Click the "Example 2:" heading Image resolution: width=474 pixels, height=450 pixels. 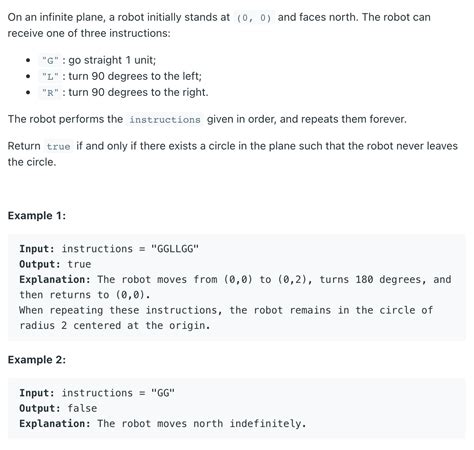tap(37, 360)
